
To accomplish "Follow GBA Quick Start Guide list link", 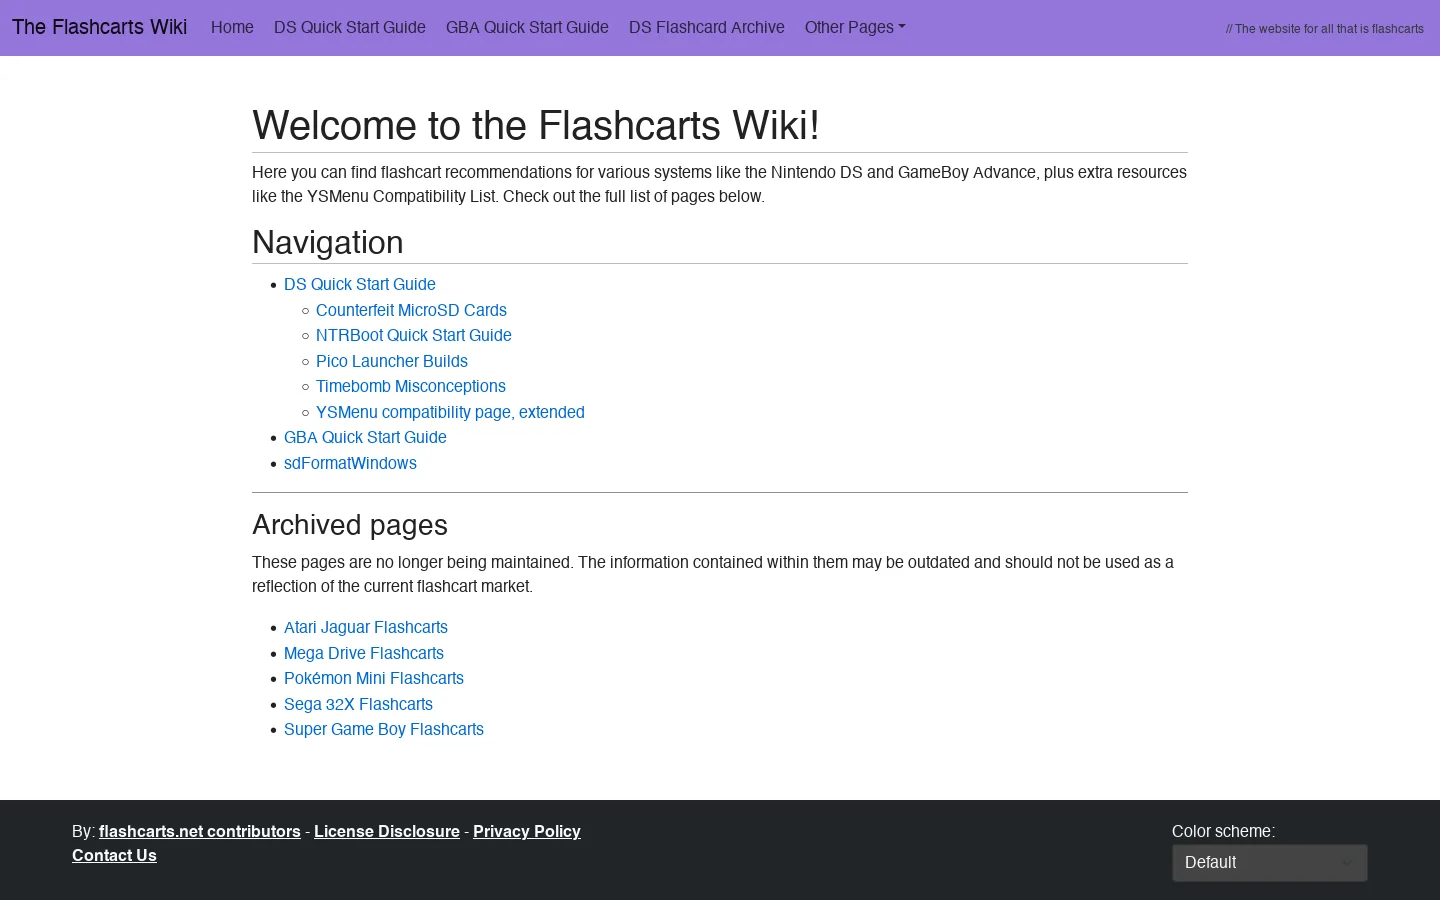I will click(x=365, y=437).
